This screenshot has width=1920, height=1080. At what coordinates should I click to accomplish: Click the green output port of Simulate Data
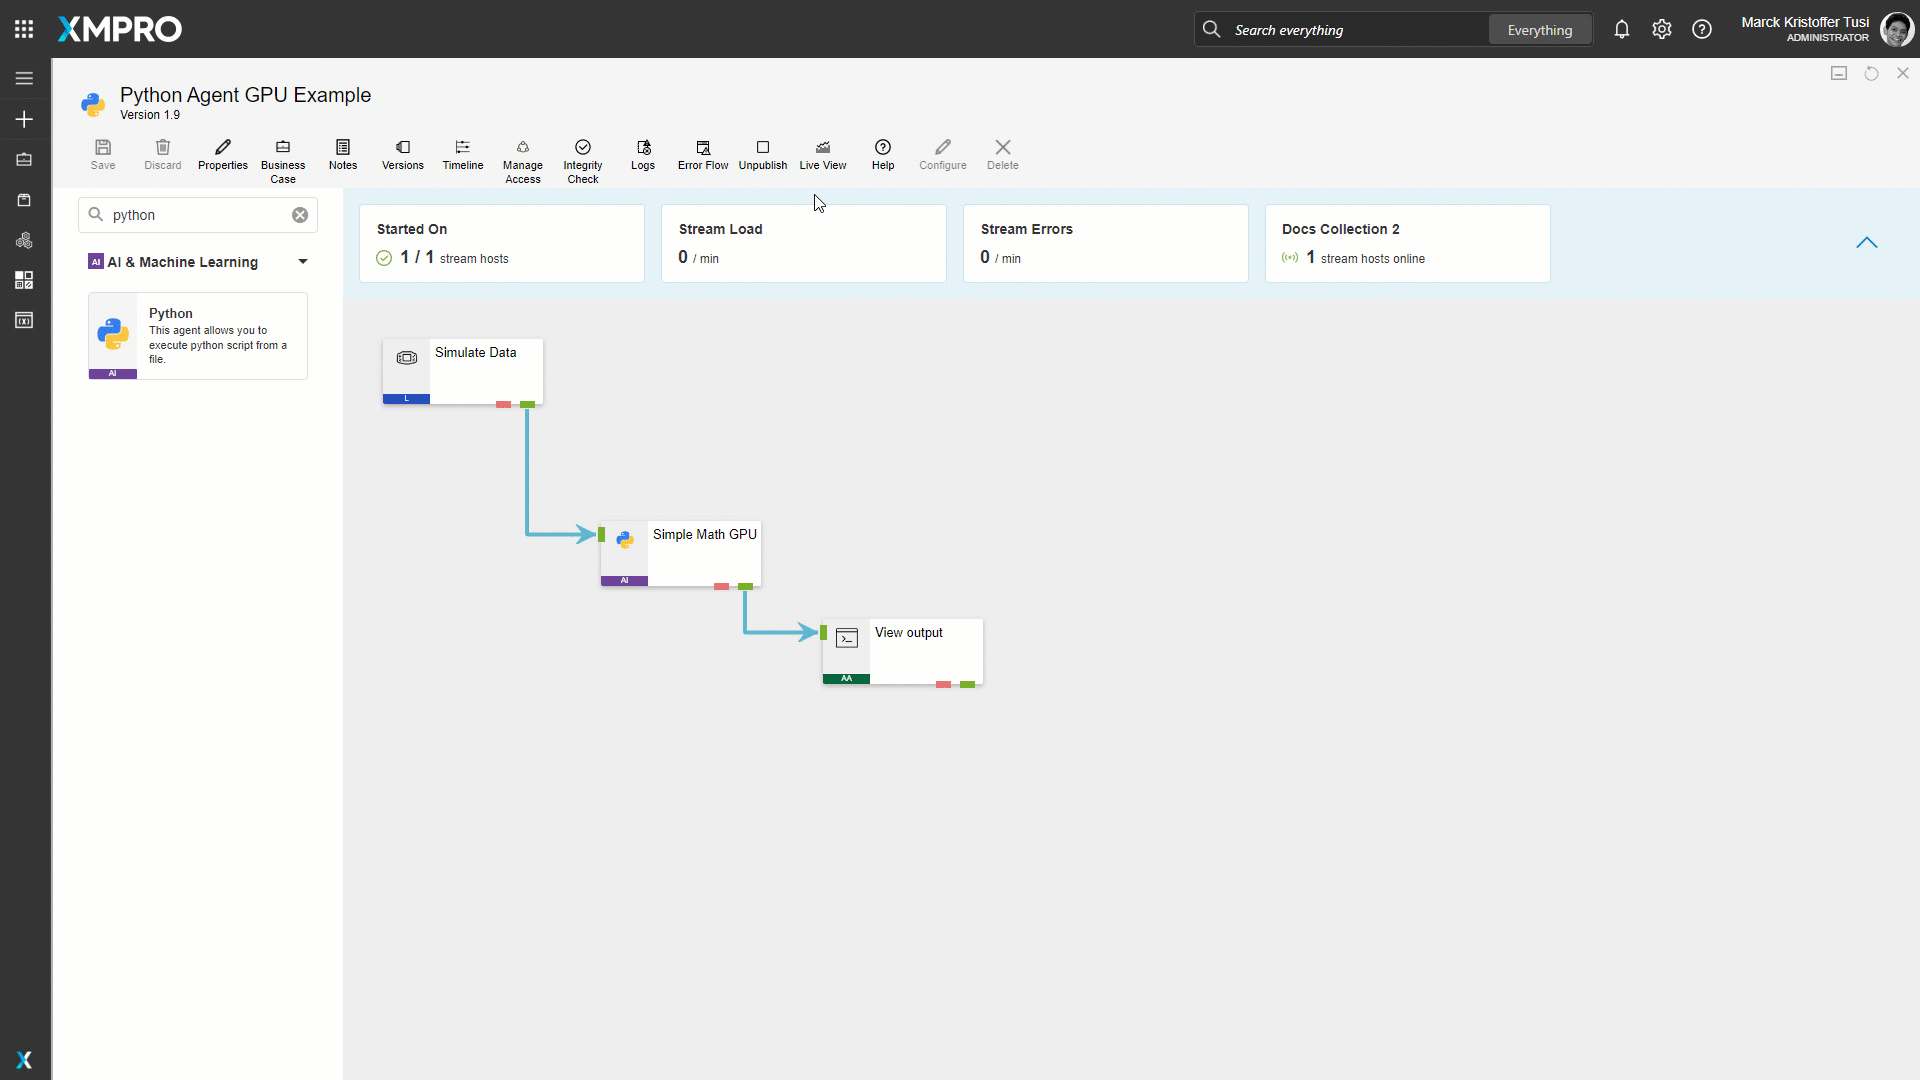click(527, 404)
